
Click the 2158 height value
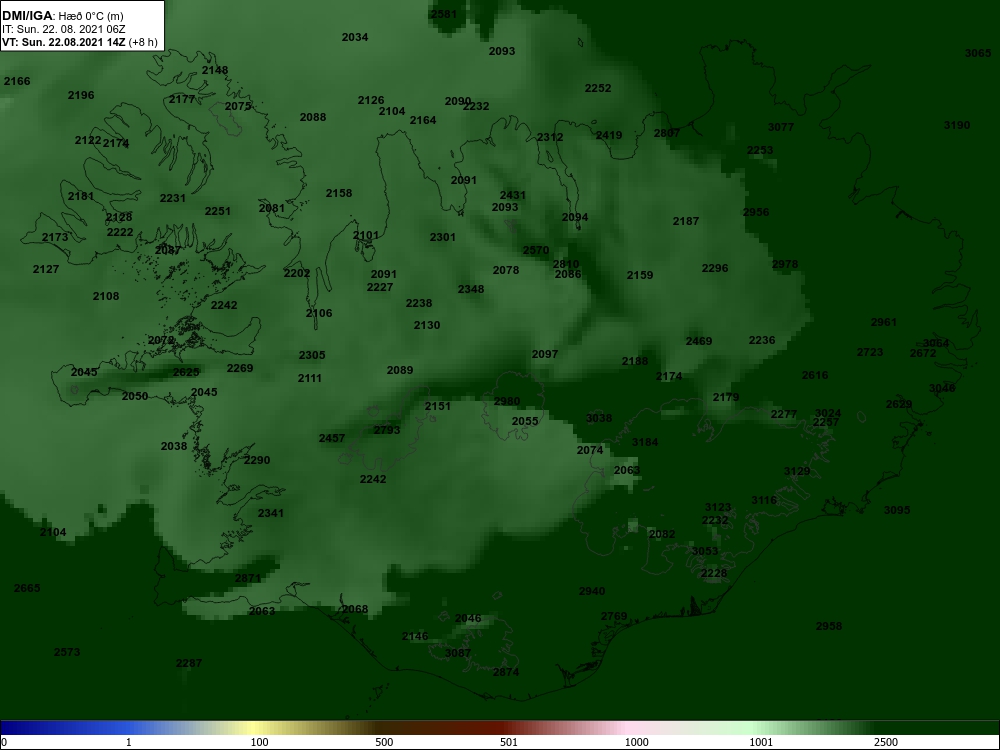(x=339, y=193)
